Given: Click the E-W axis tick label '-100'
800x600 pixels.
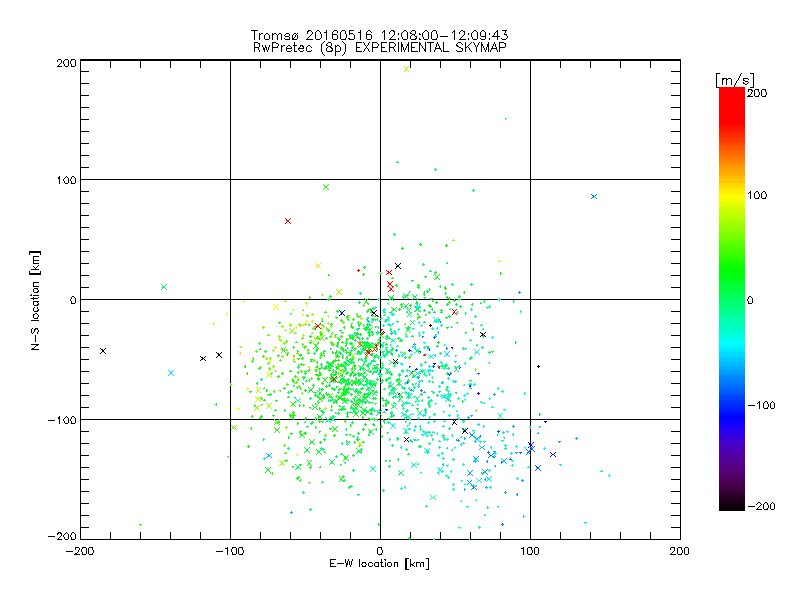Looking at the screenshot, I should point(230,551).
